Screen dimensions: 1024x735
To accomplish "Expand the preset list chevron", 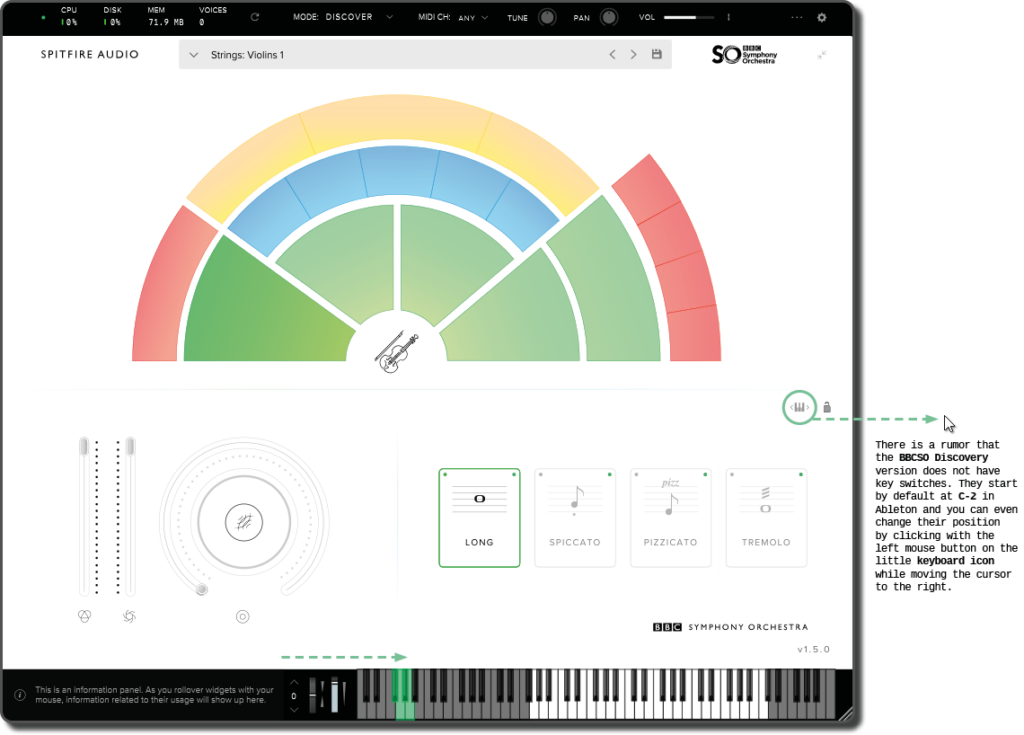I will point(193,55).
